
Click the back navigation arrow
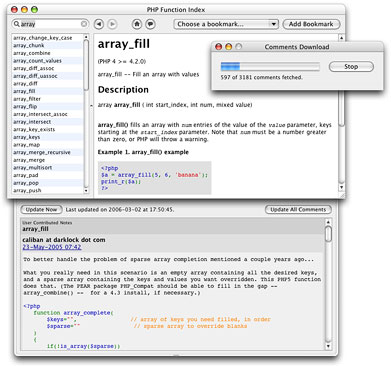coord(99,24)
